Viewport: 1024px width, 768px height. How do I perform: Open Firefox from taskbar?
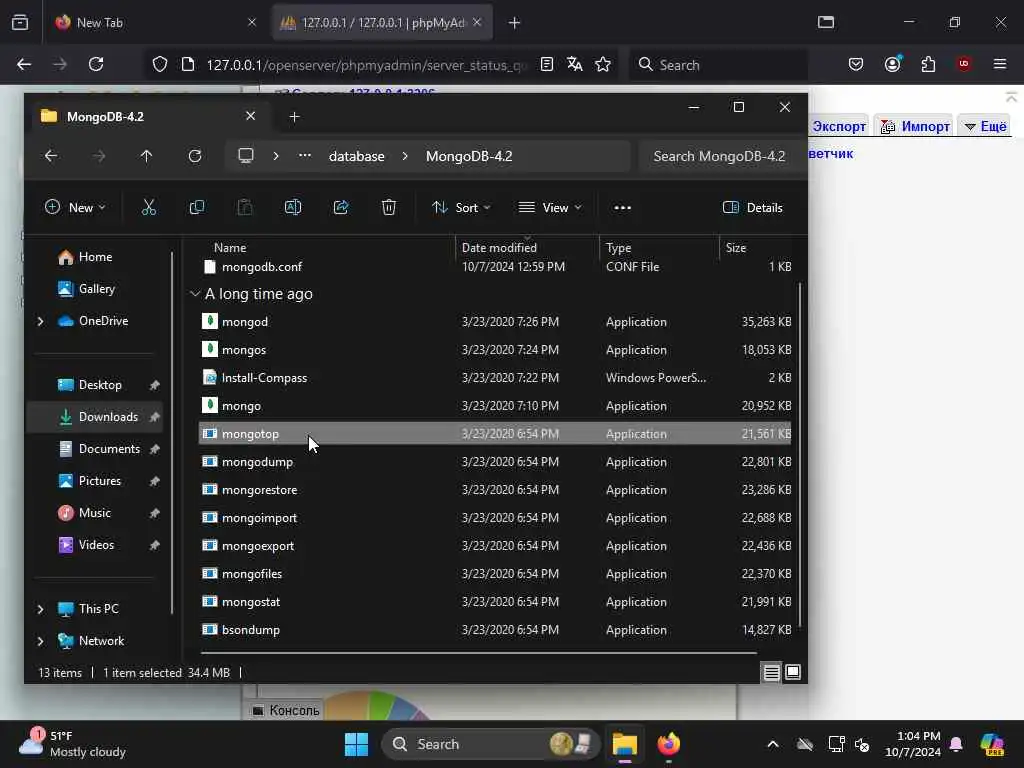[x=669, y=744]
